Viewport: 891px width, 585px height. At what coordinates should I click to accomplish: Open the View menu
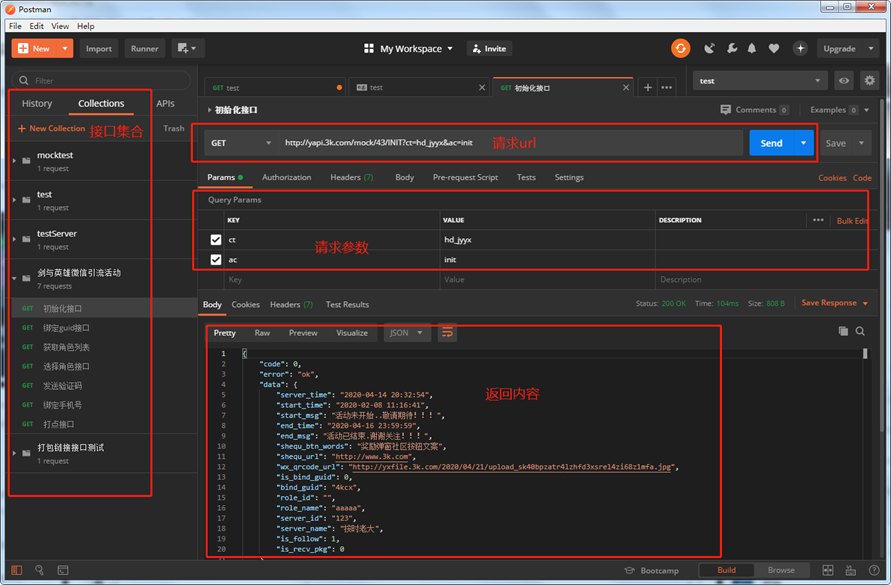60,26
